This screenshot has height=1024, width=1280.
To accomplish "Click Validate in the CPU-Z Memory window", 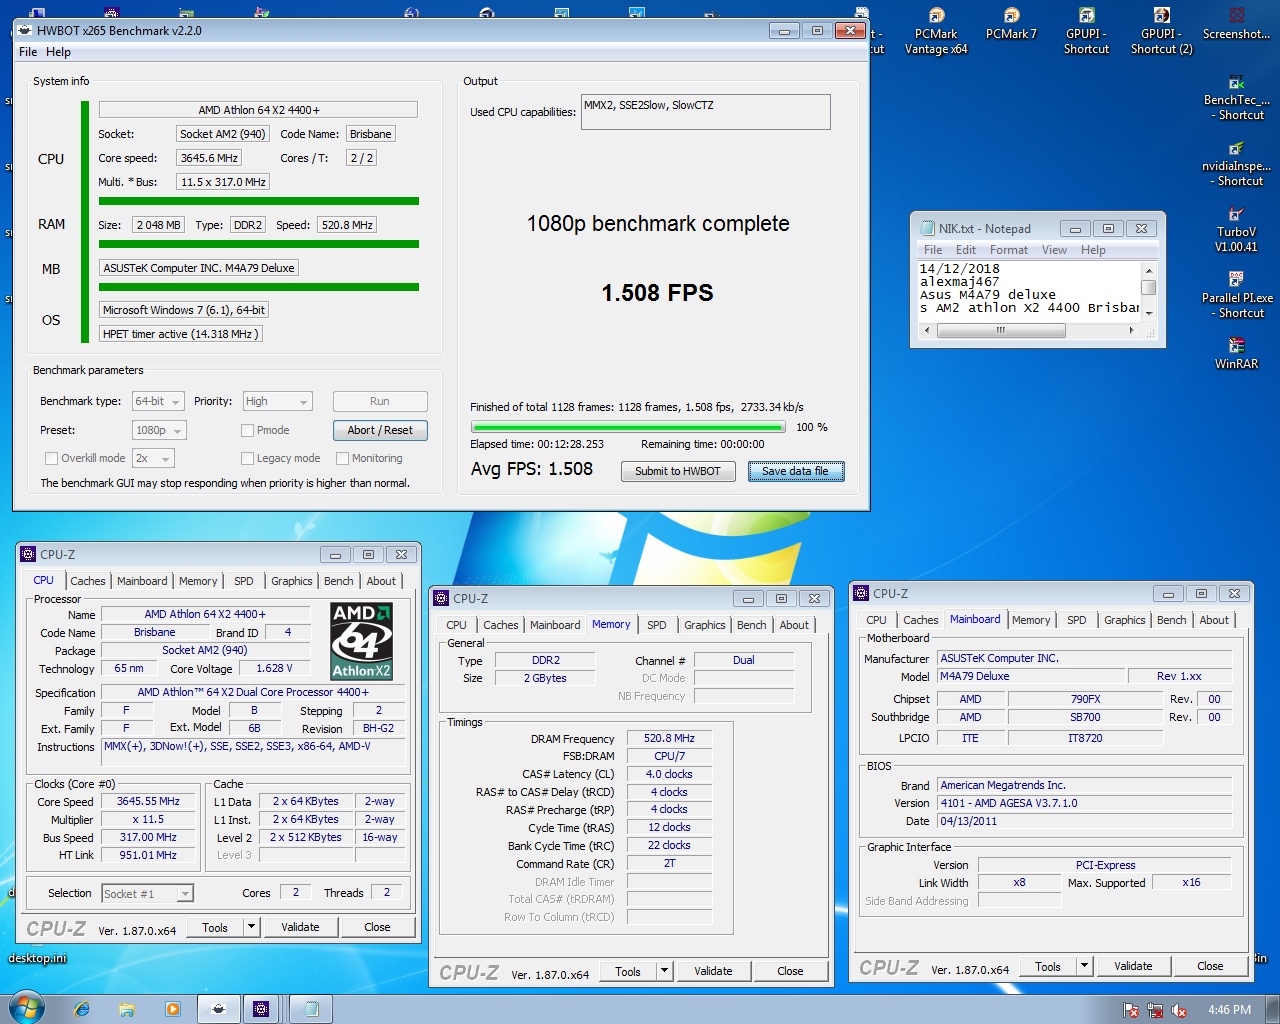I will point(713,970).
